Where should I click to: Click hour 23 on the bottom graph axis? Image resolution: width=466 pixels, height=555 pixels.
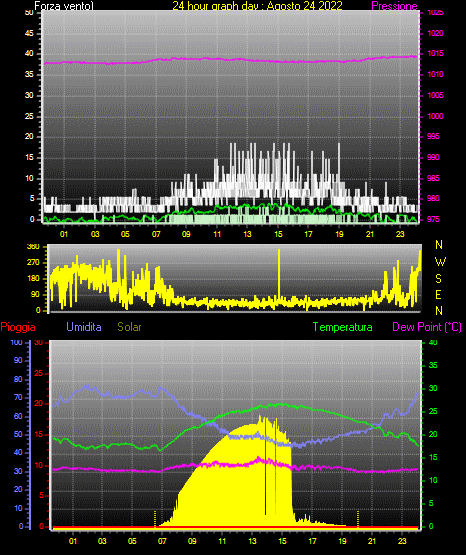pyautogui.click(x=402, y=541)
